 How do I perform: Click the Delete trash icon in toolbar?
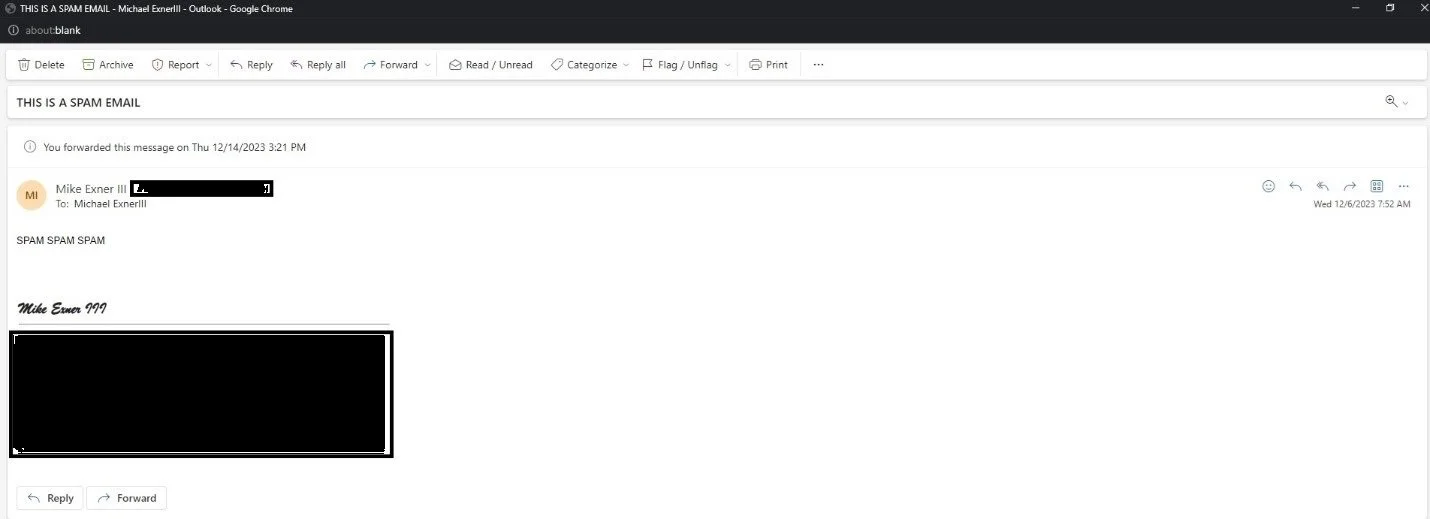pyautogui.click(x=24, y=65)
